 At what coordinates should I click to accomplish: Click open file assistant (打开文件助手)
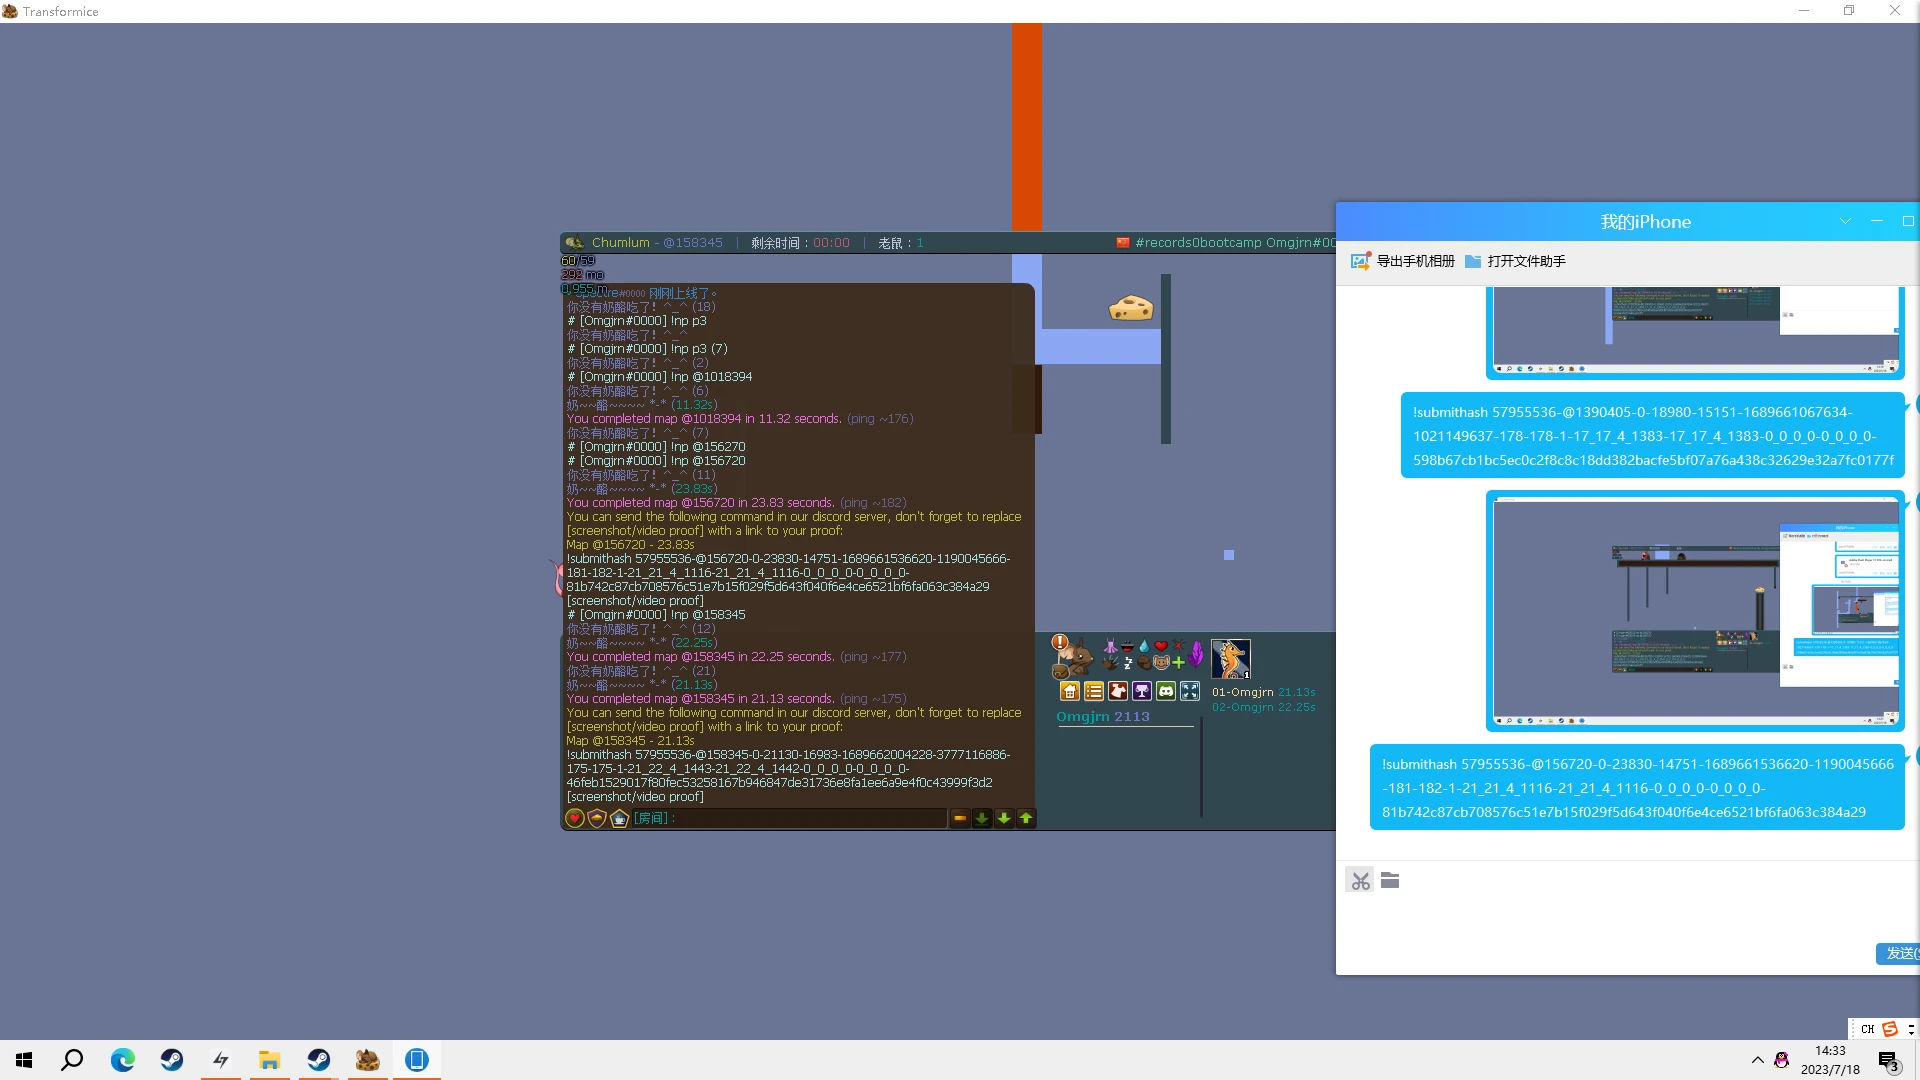(1515, 261)
